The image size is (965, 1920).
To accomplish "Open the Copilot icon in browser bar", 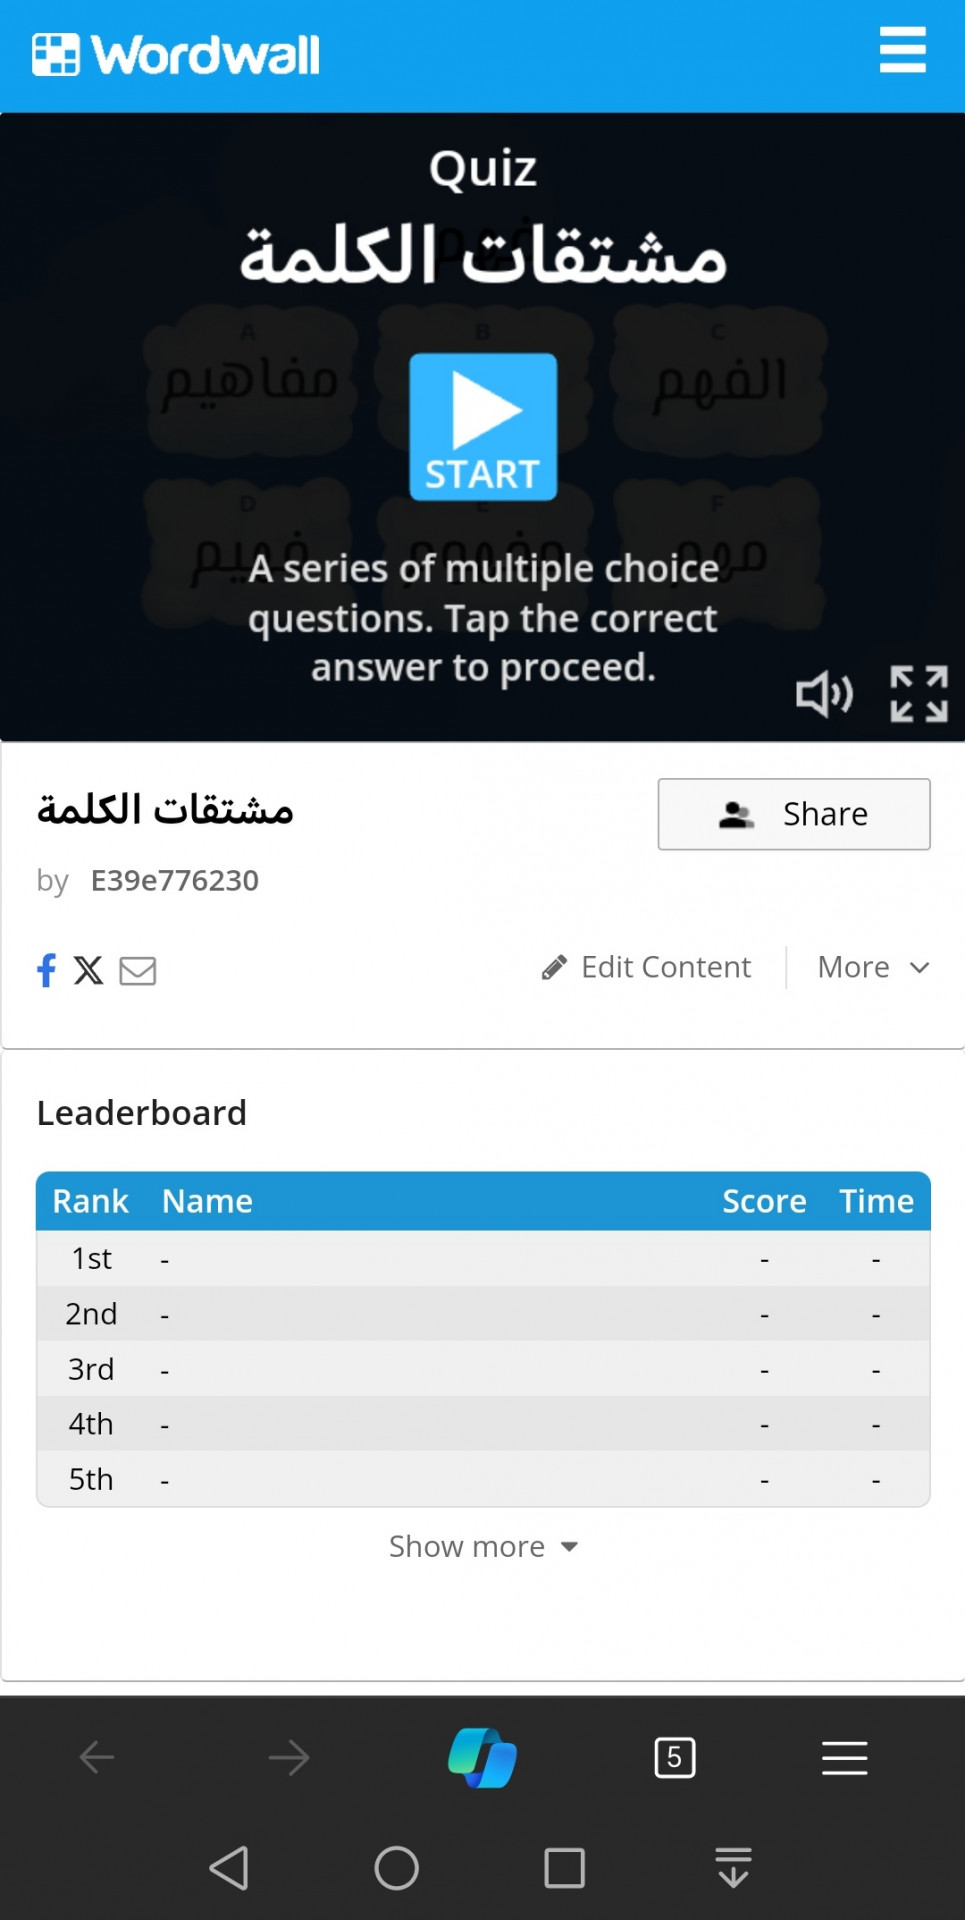I will point(483,1757).
